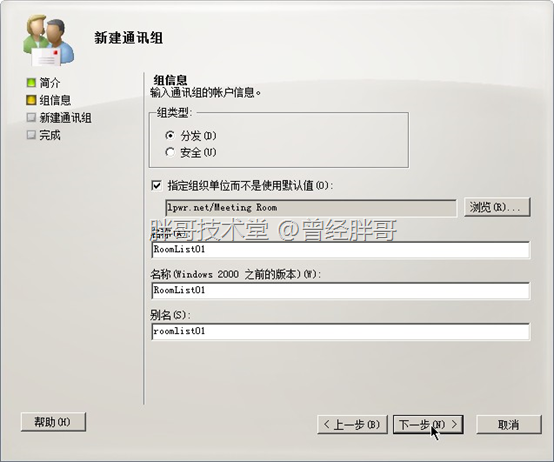Cancel the wizard with 取消

[508, 424]
